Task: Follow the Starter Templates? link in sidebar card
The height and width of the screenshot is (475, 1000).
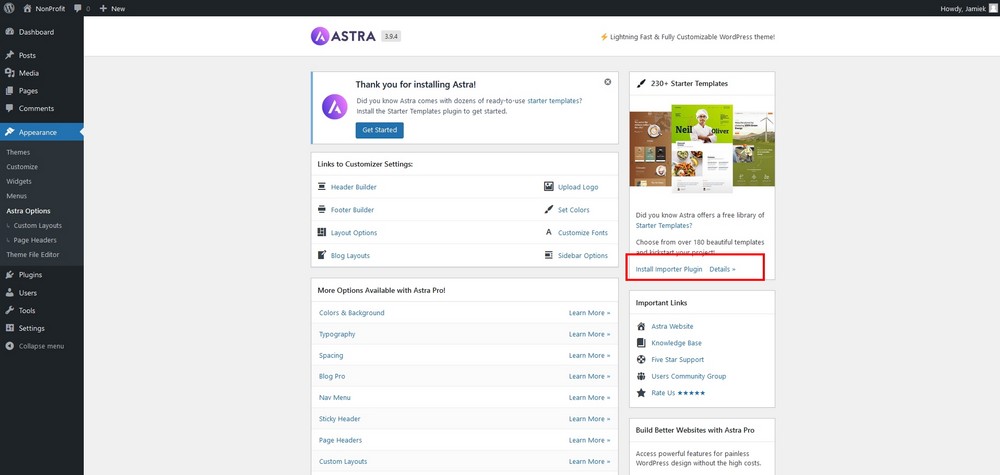Action: click(664, 226)
